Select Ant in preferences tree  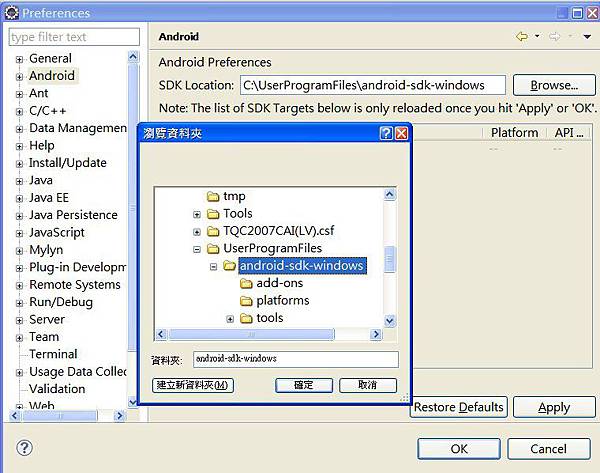pos(39,93)
